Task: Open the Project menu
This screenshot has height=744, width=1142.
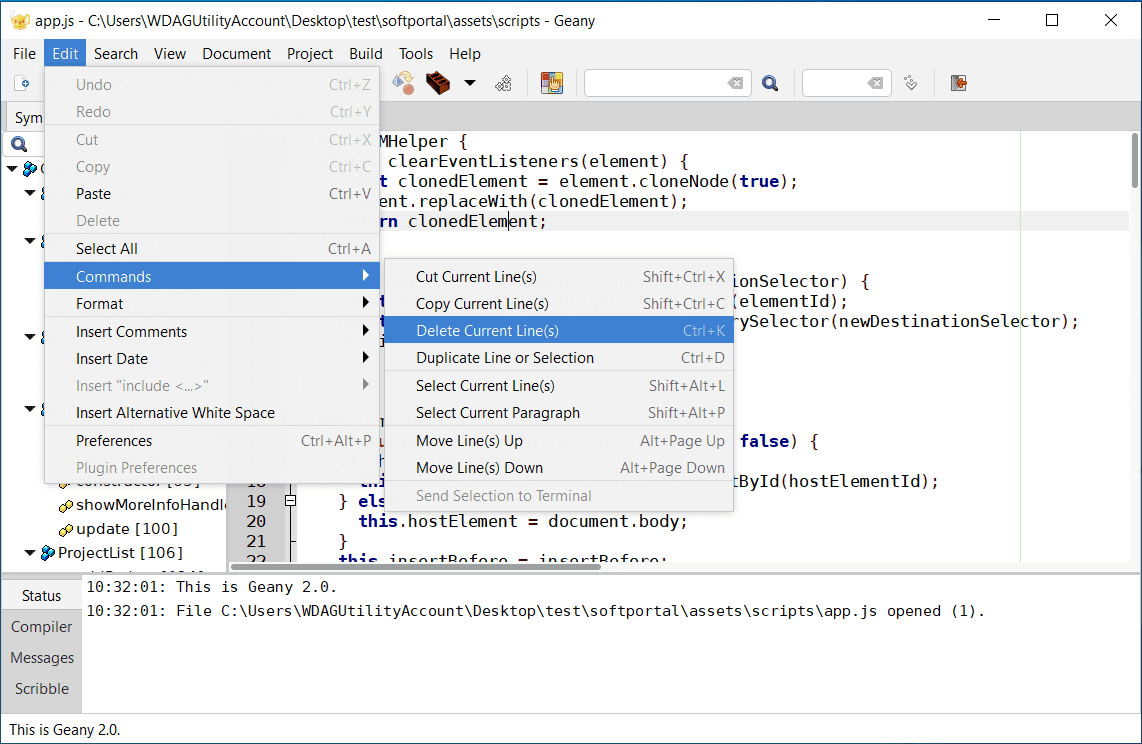Action: 310,54
